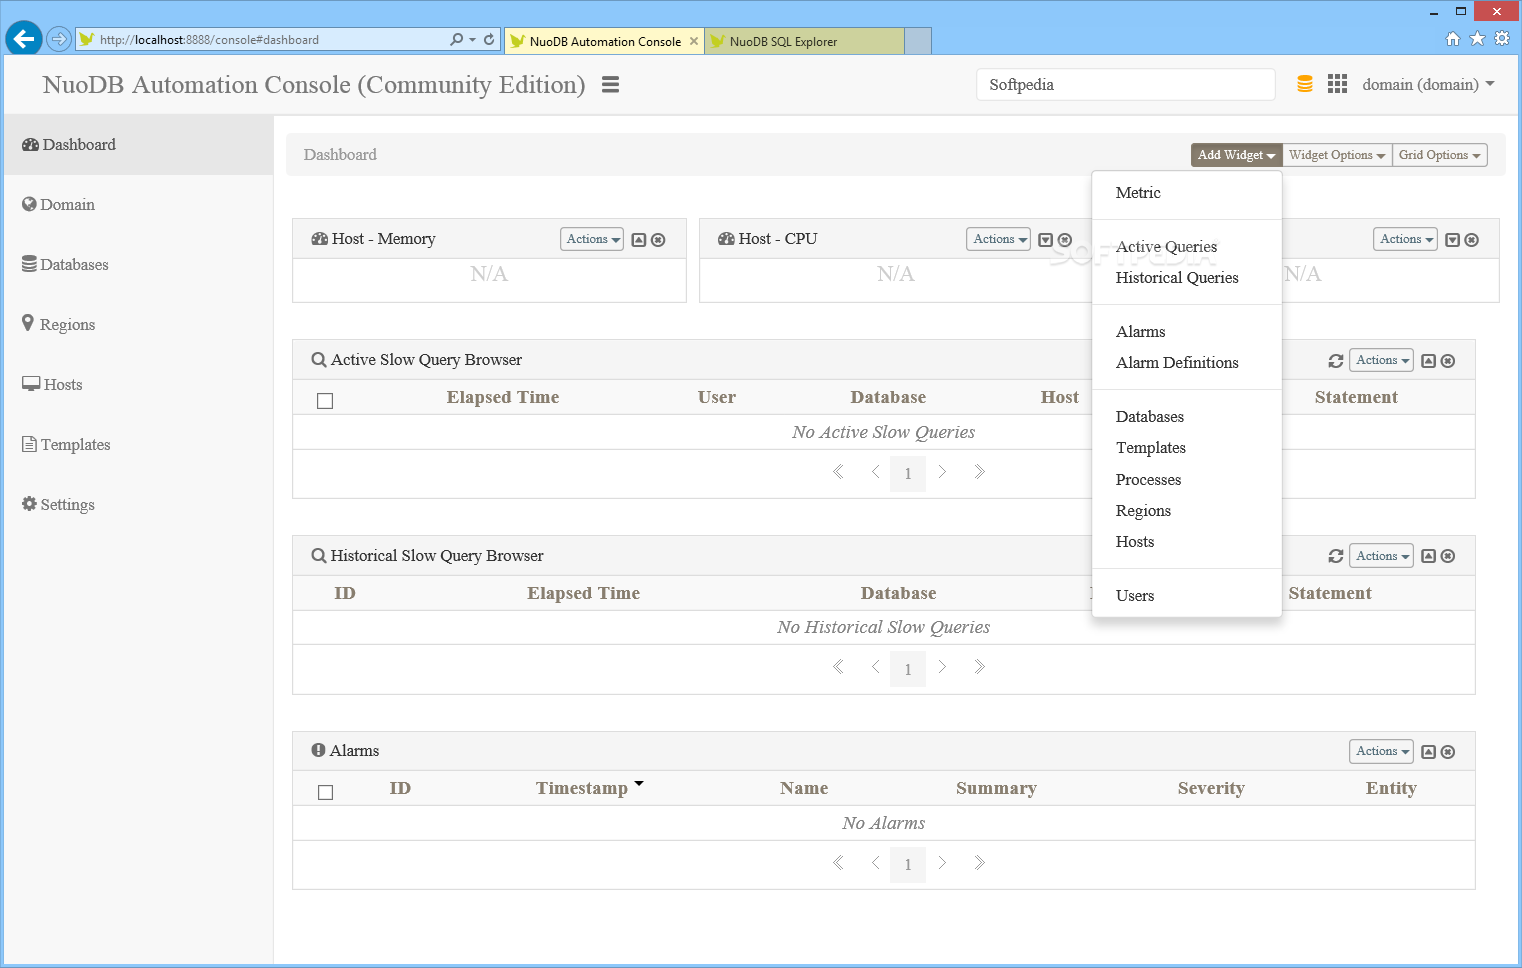
Task: Open Regions in the sidebar
Action: (138, 325)
